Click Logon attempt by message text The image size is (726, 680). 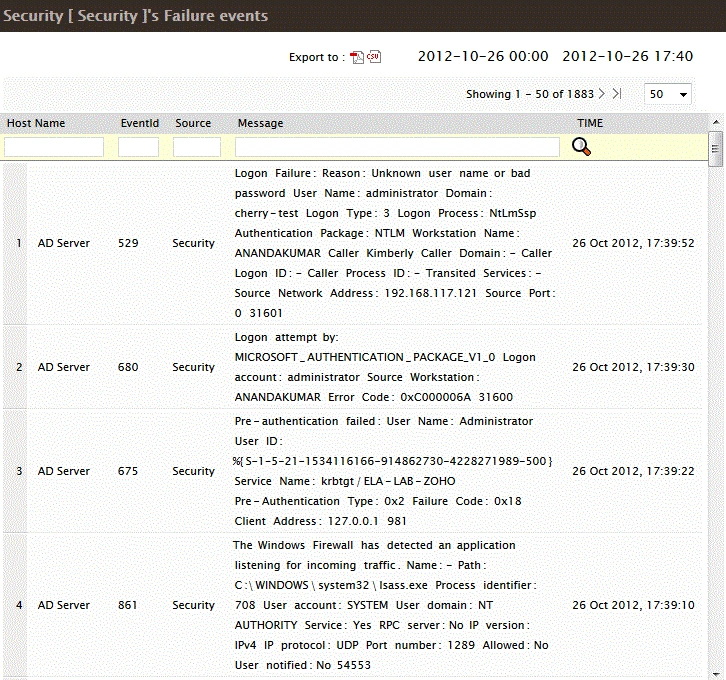coord(385,367)
